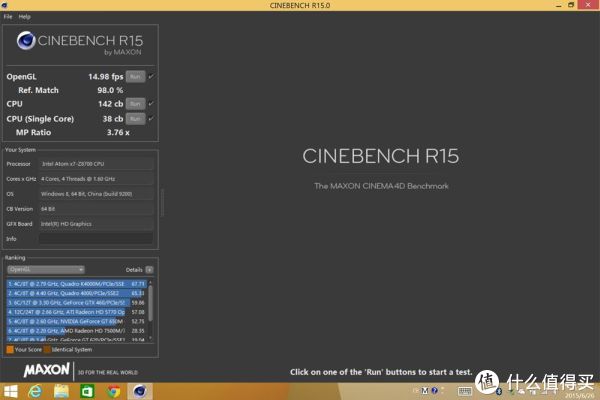Click the Ref. Match value 98.0 %
Image resolution: width=600 pixels, height=400 pixels.
point(110,90)
